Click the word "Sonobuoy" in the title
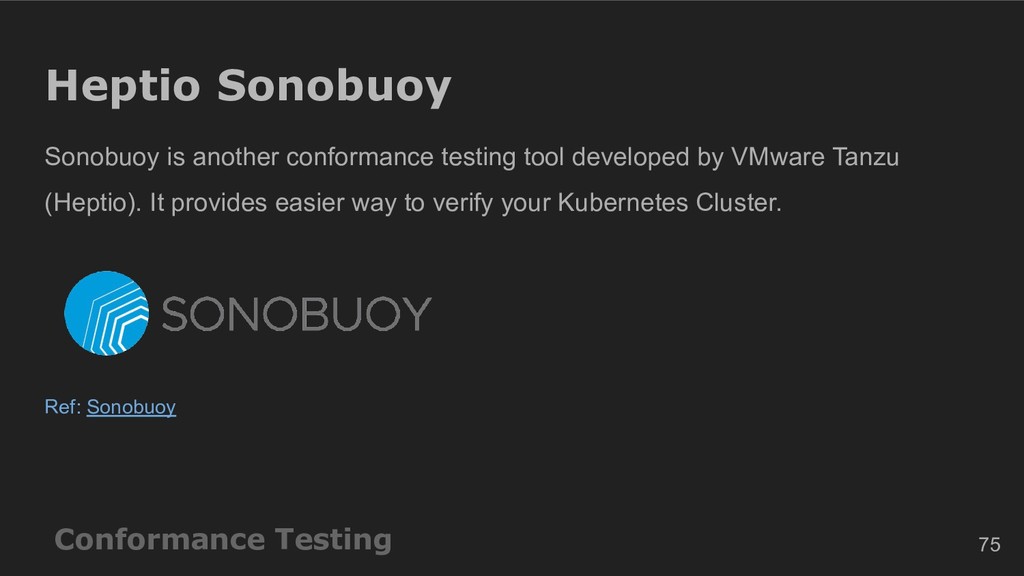1024x576 pixels. click(x=334, y=86)
